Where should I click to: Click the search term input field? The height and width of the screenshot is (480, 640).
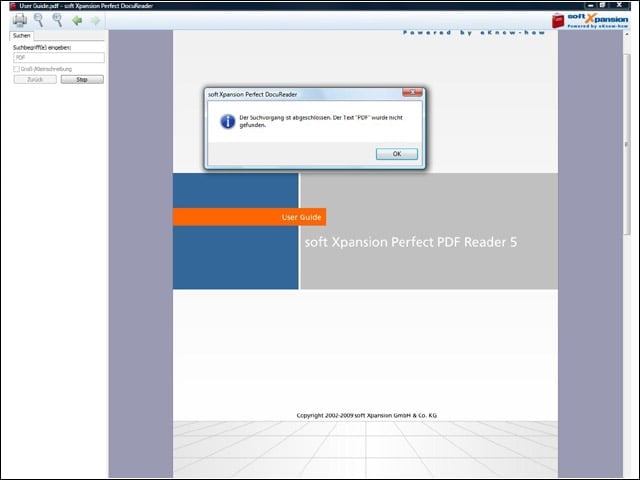(59, 58)
